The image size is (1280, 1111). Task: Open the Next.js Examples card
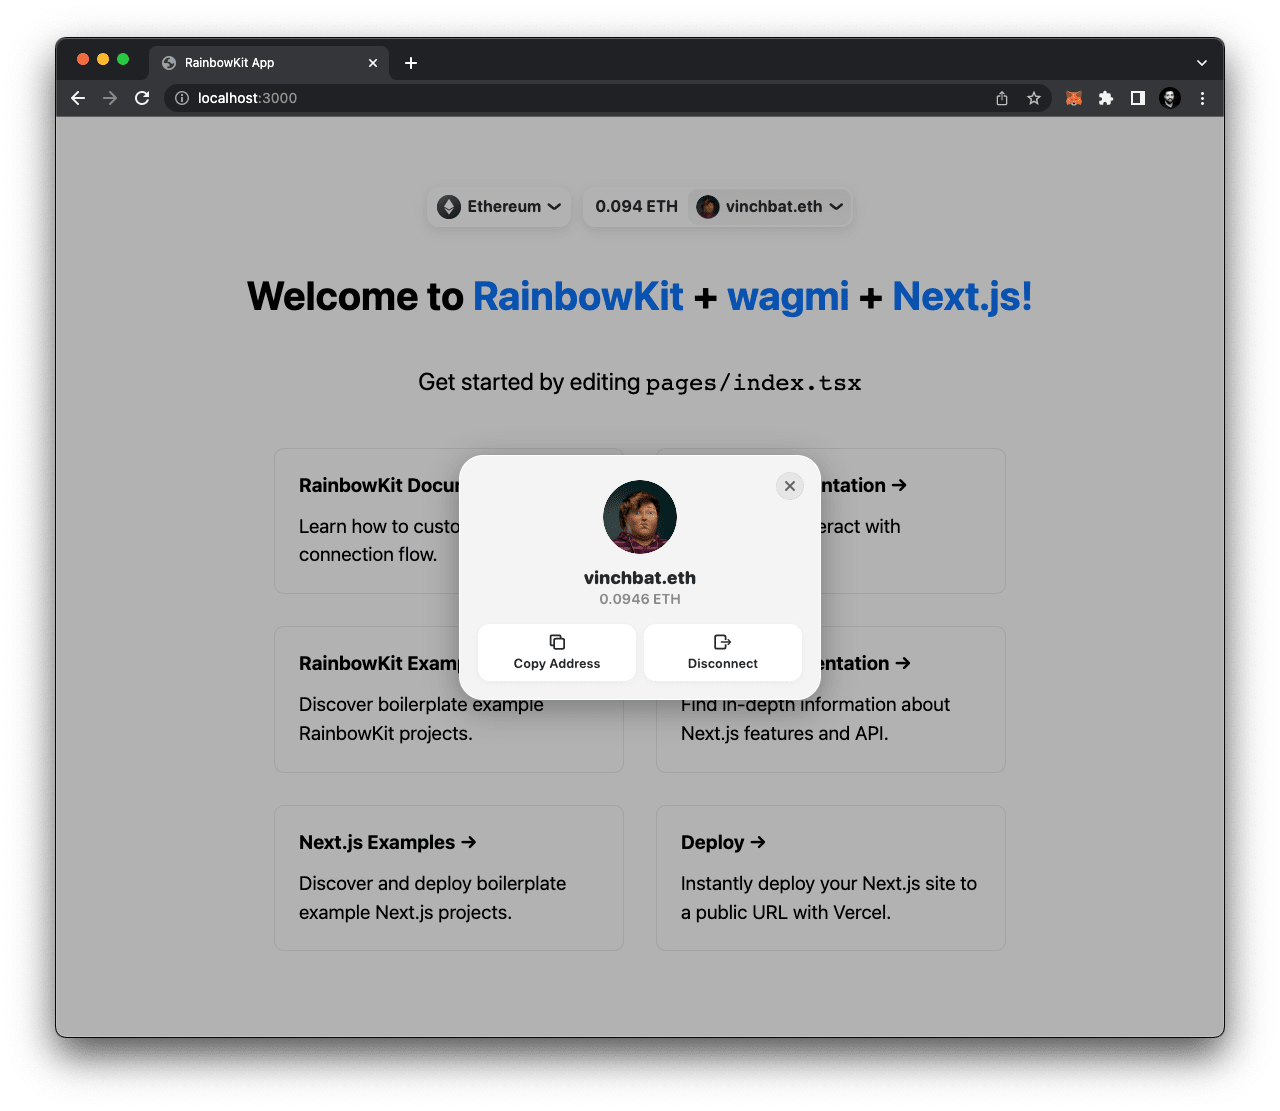tap(449, 878)
